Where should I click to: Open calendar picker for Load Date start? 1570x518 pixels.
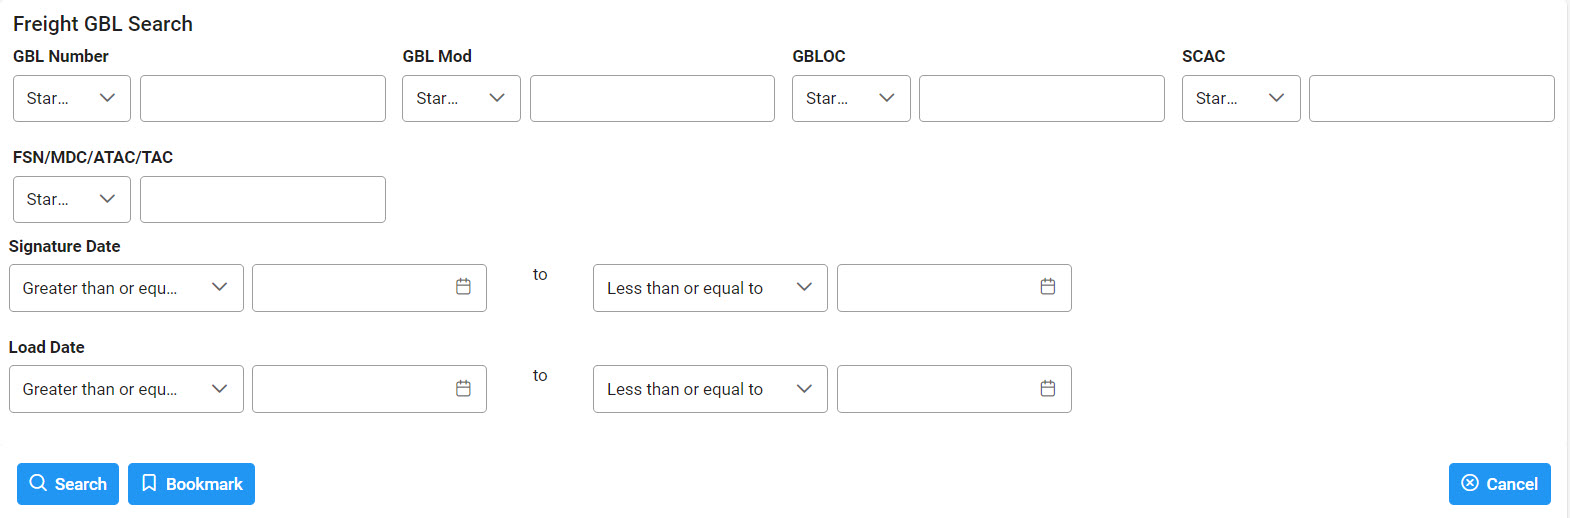click(x=463, y=388)
